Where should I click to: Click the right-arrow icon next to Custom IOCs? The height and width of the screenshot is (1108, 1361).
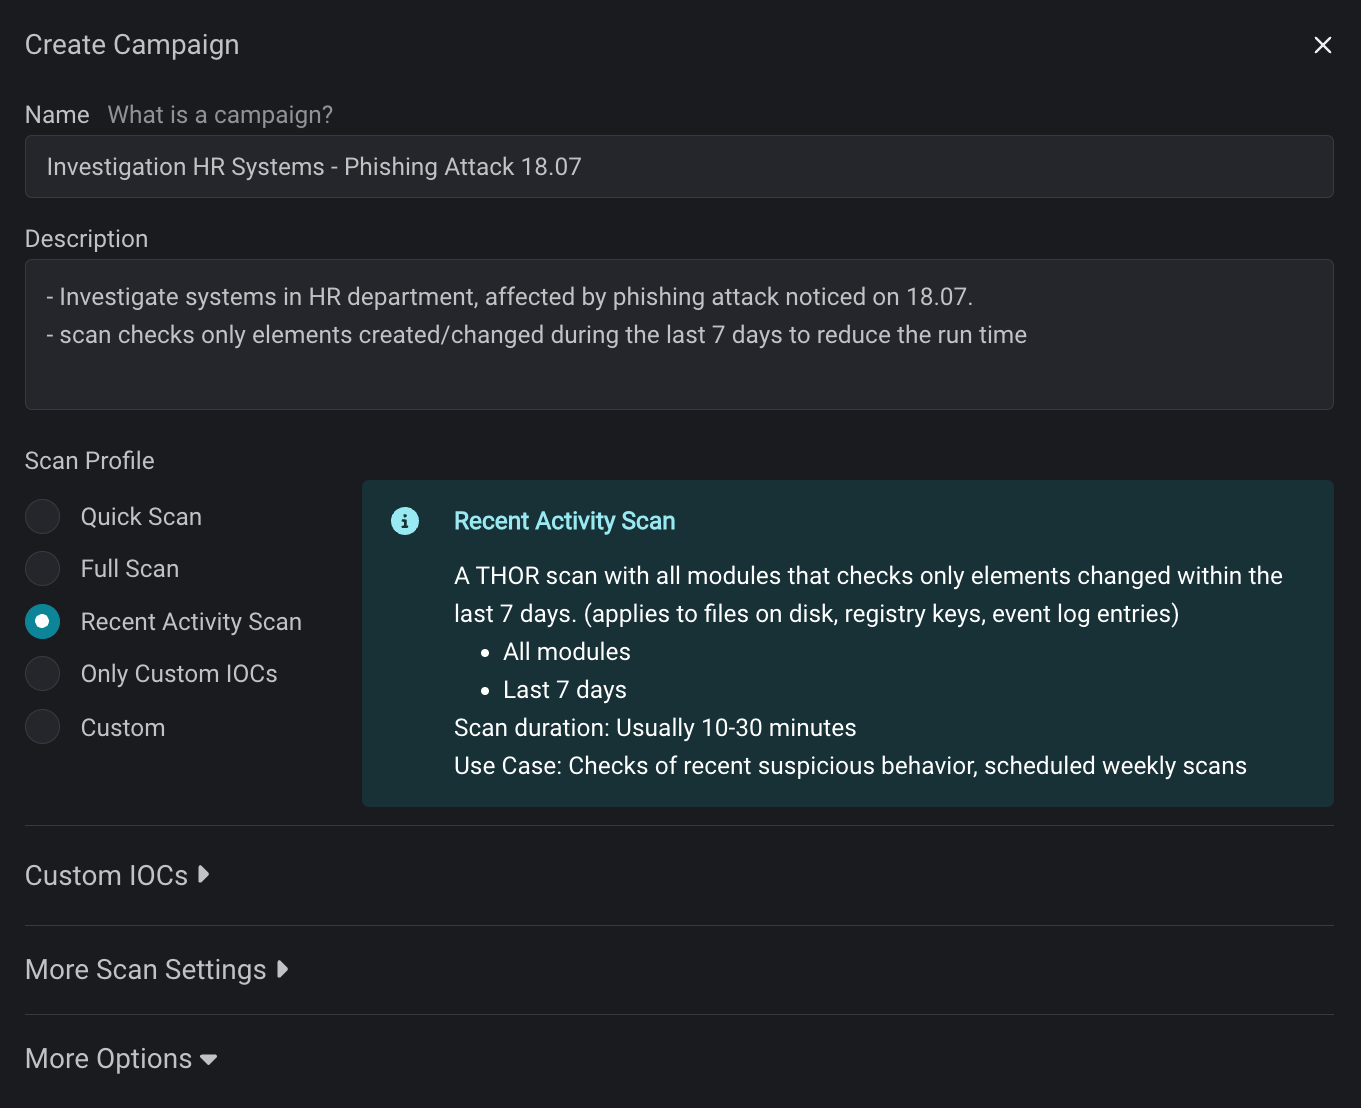click(x=204, y=875)
